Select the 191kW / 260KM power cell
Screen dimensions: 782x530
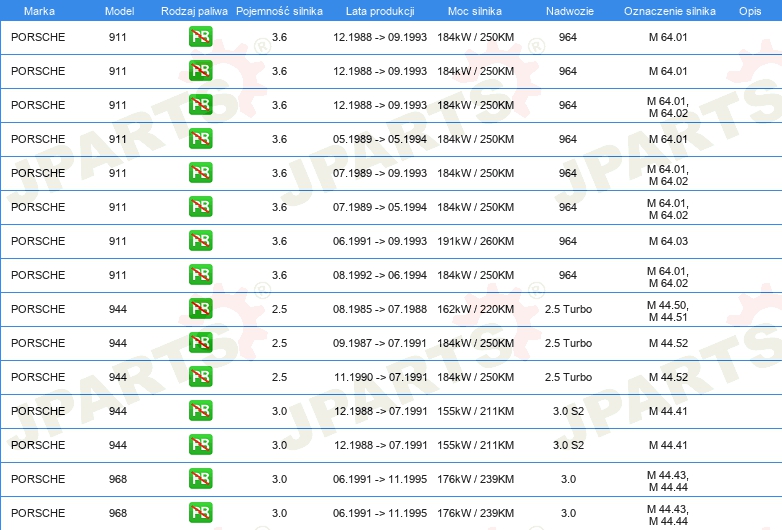[x=475, y=241]
